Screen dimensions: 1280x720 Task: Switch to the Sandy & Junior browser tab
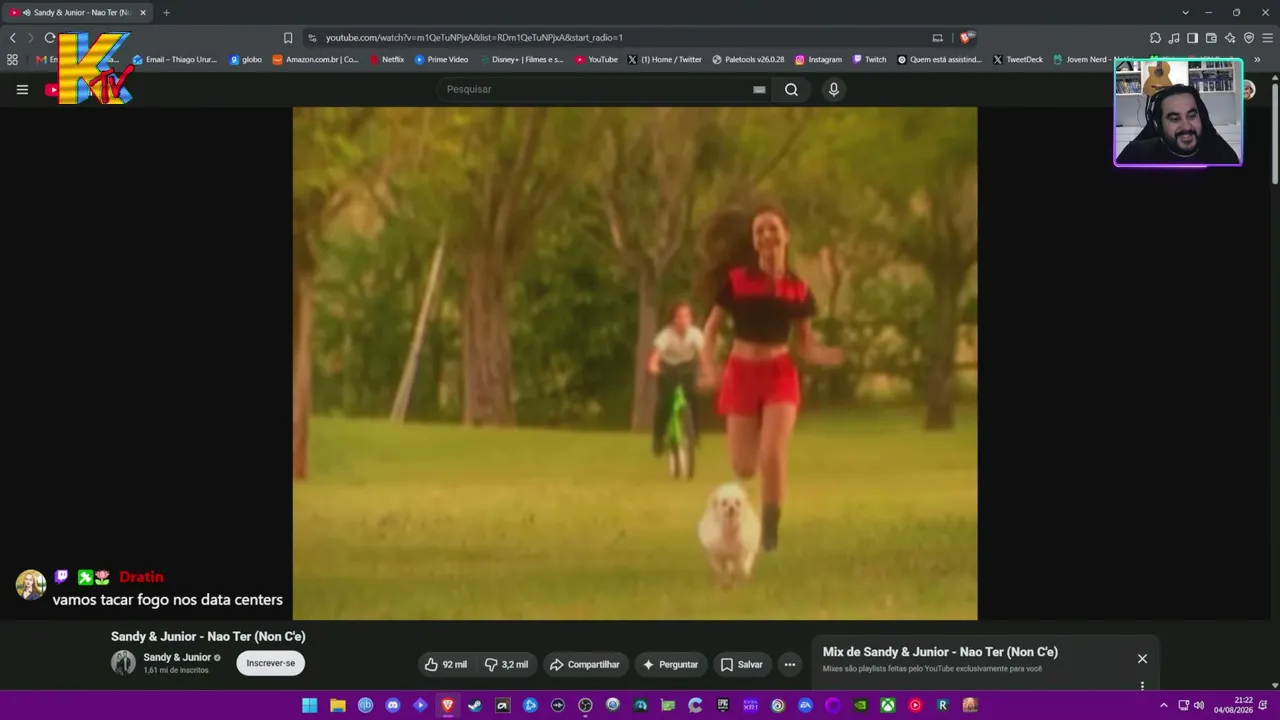click(x=78, y=12)
